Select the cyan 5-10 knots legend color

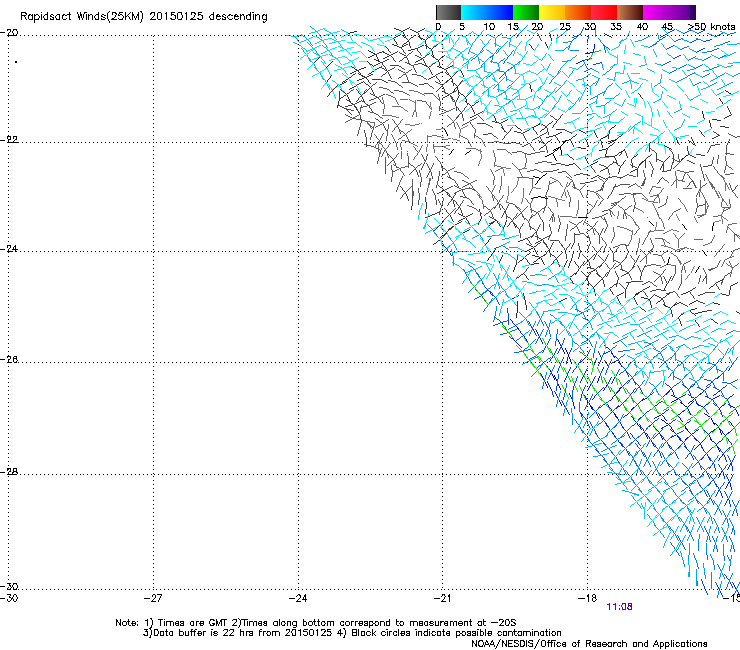pyautogui.click(x=473, y=12)
